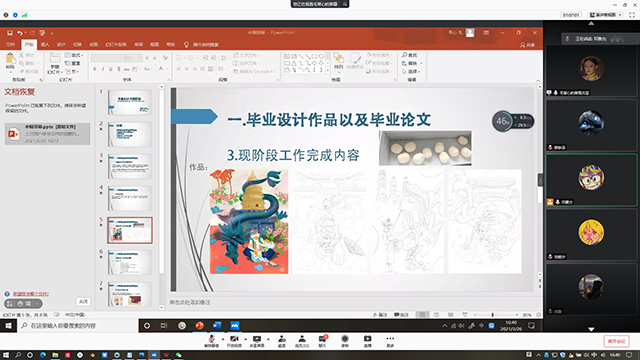Increase font size in the ribbon
This screenshot has width=640, height=360.
click(x=147, y=58)
